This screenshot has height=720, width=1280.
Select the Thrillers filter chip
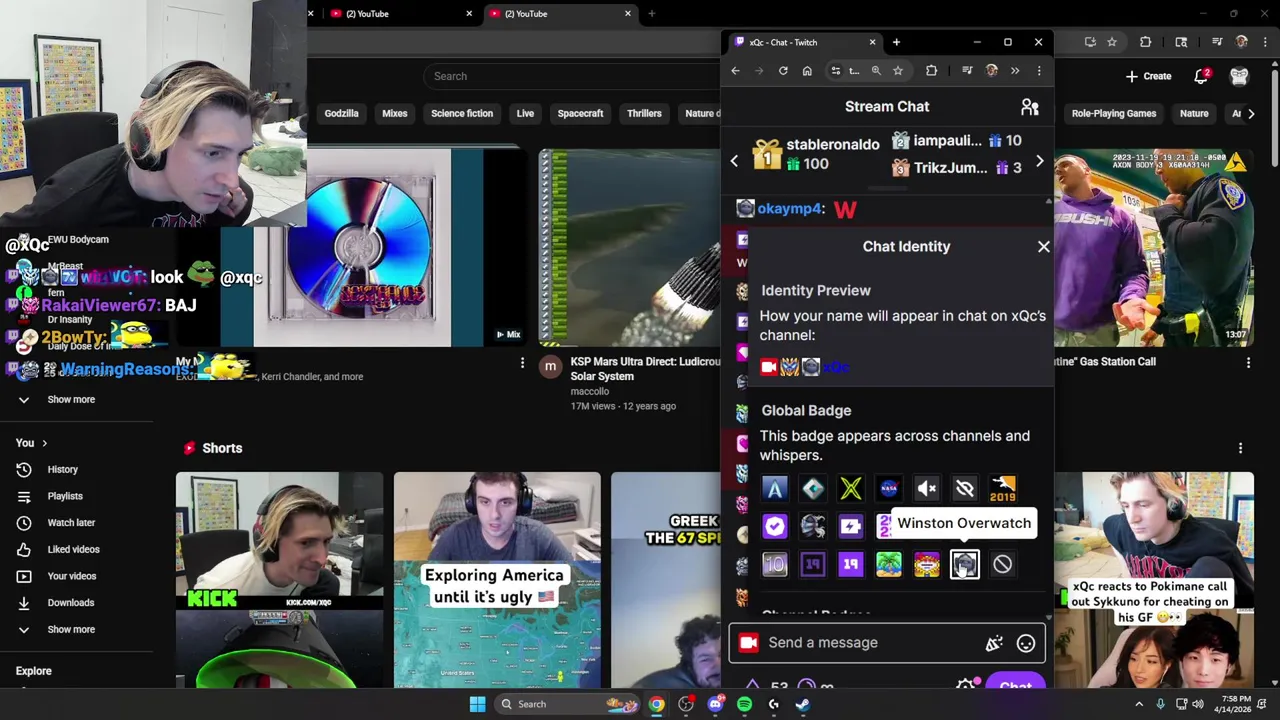coord(644,114)
